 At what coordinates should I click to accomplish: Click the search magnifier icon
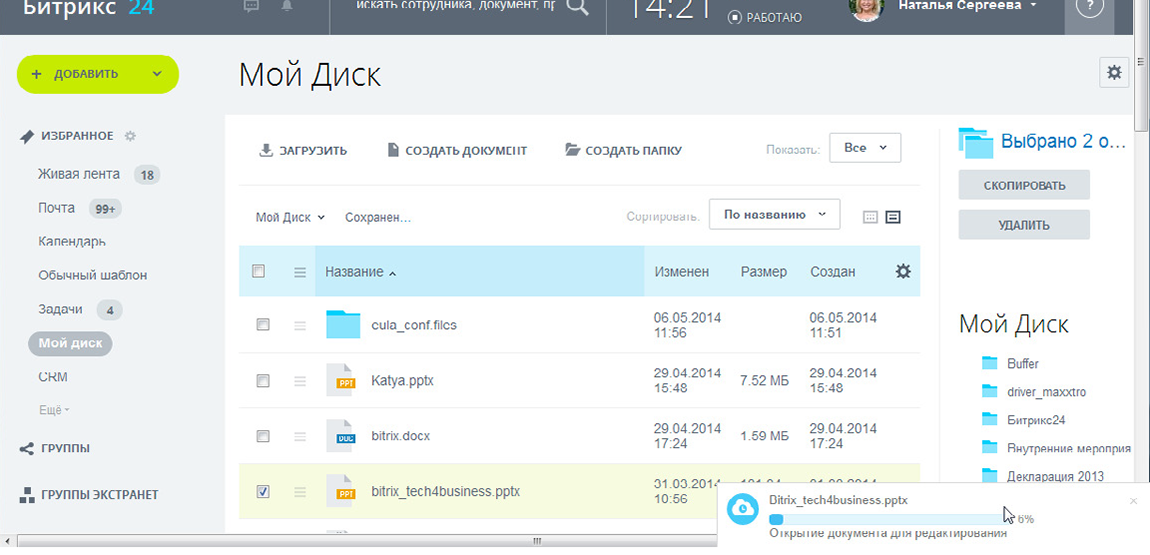click(x=578, y=8)
